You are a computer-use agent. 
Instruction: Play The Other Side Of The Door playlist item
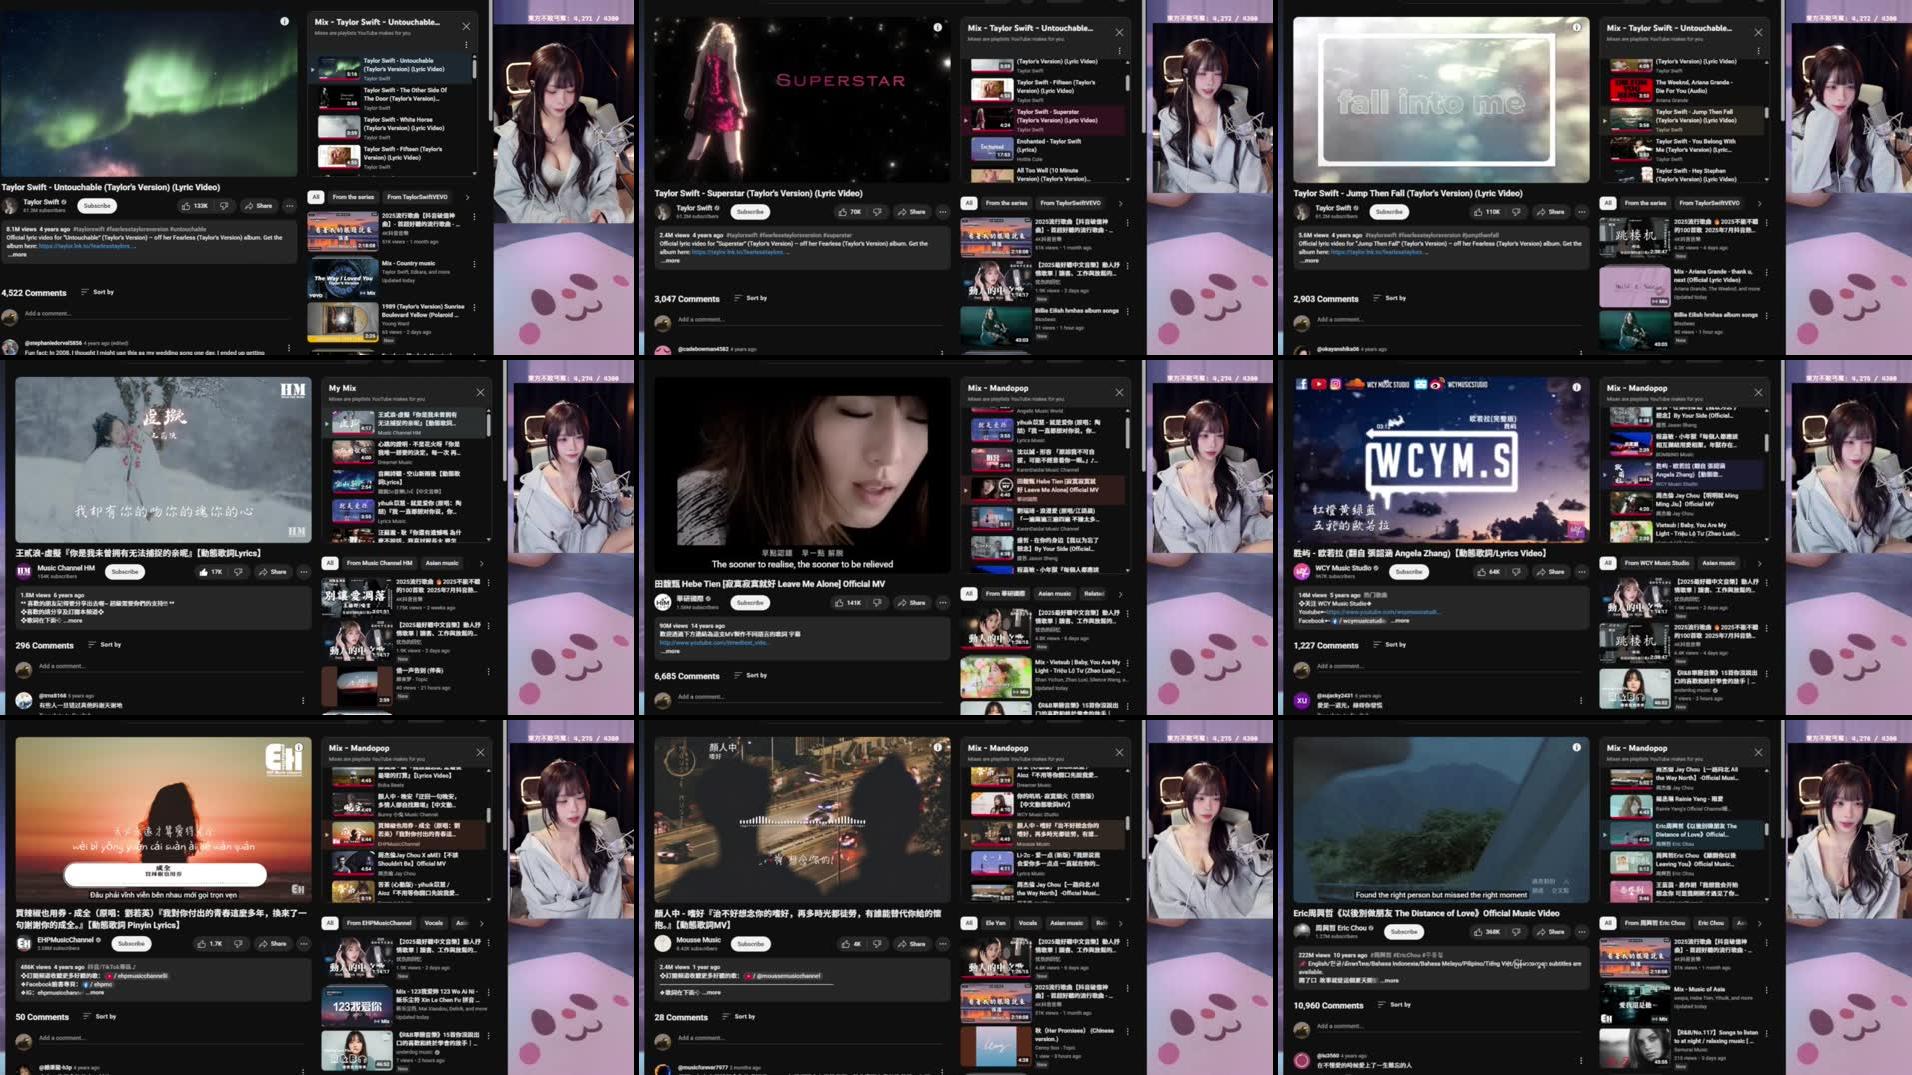tap(390, 97)
